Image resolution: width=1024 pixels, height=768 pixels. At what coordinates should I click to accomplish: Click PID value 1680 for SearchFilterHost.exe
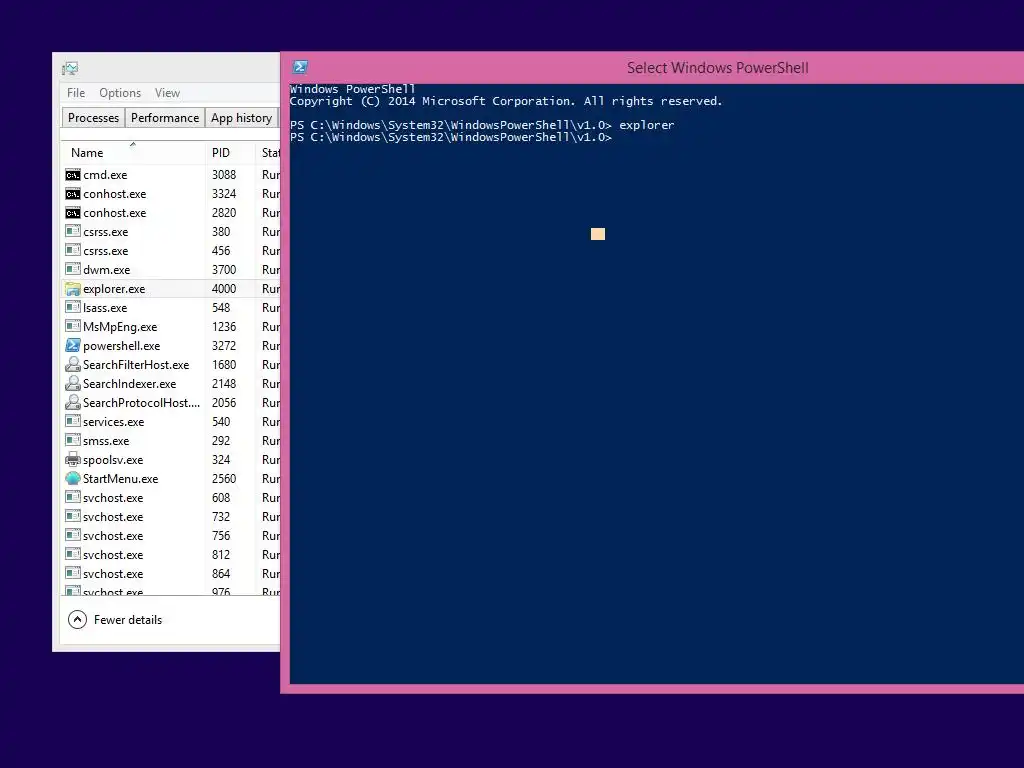224,364
